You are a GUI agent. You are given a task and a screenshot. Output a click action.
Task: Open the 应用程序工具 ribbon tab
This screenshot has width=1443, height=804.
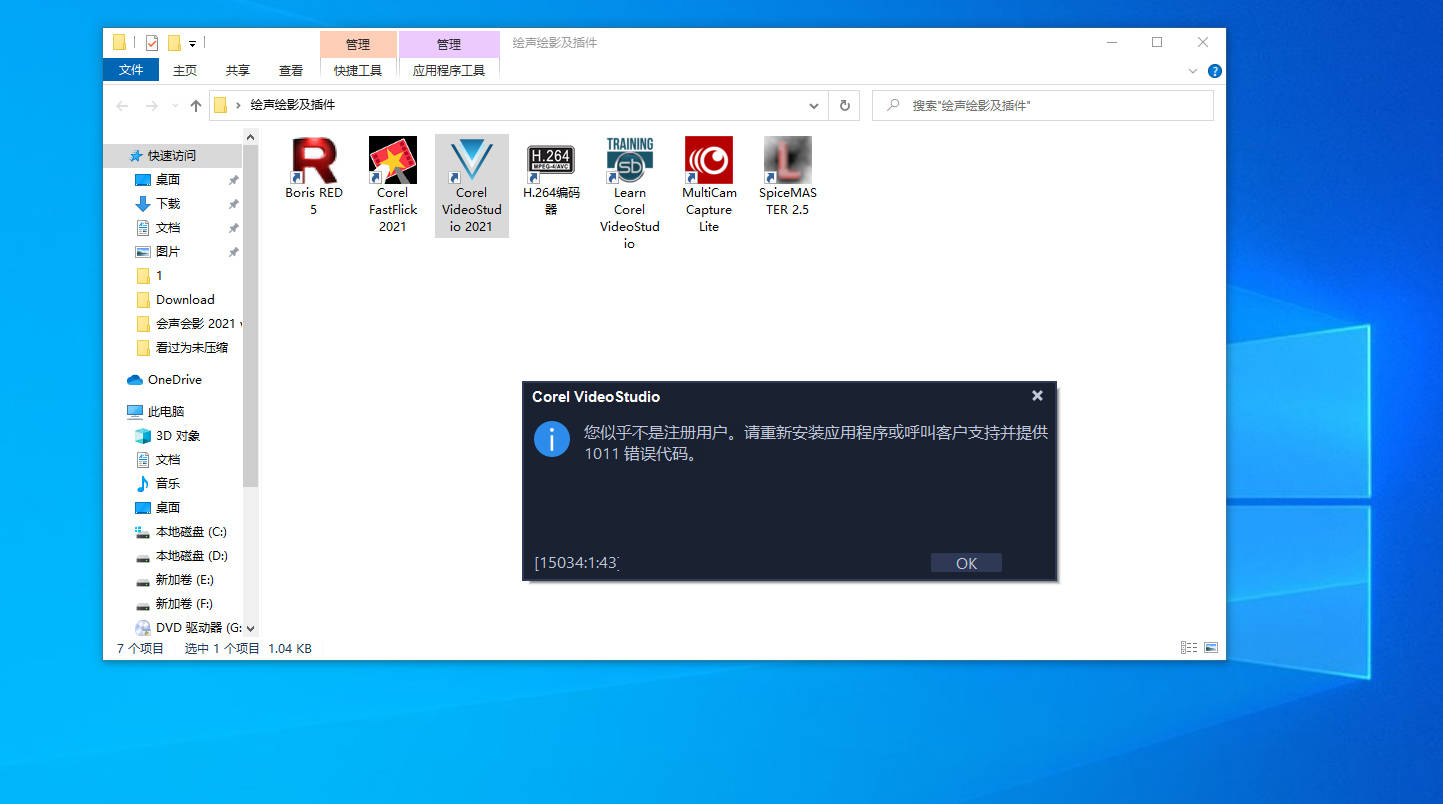click(x=449, y=70)
